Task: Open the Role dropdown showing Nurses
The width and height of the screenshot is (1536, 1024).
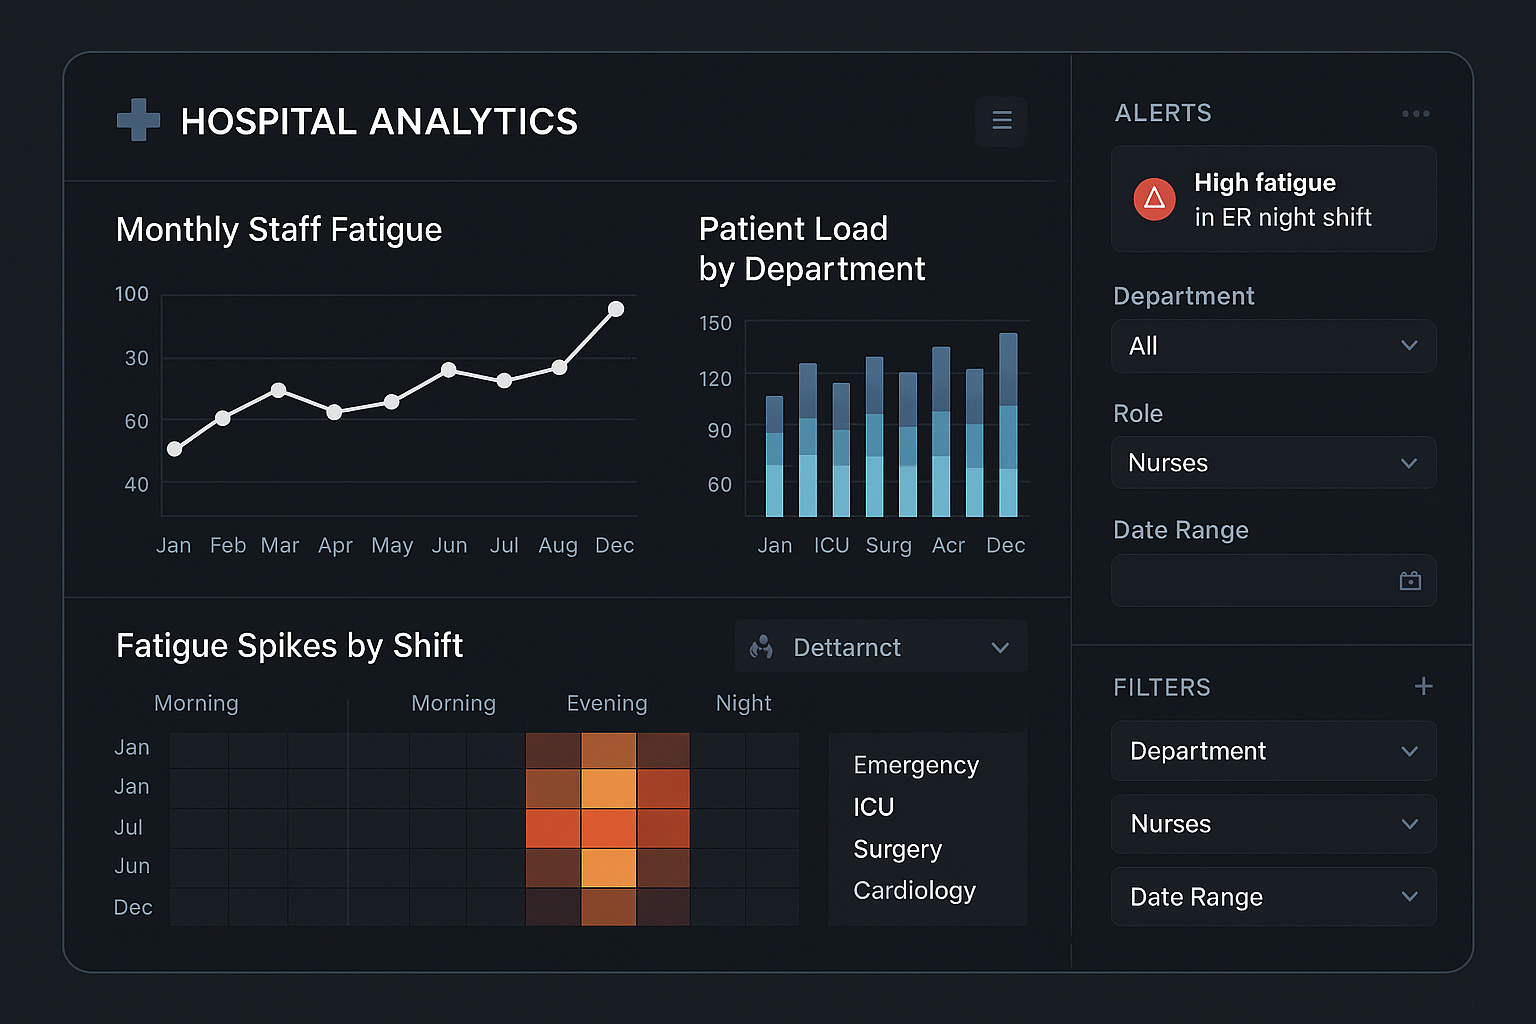Action: click(x=1273, y=462)
